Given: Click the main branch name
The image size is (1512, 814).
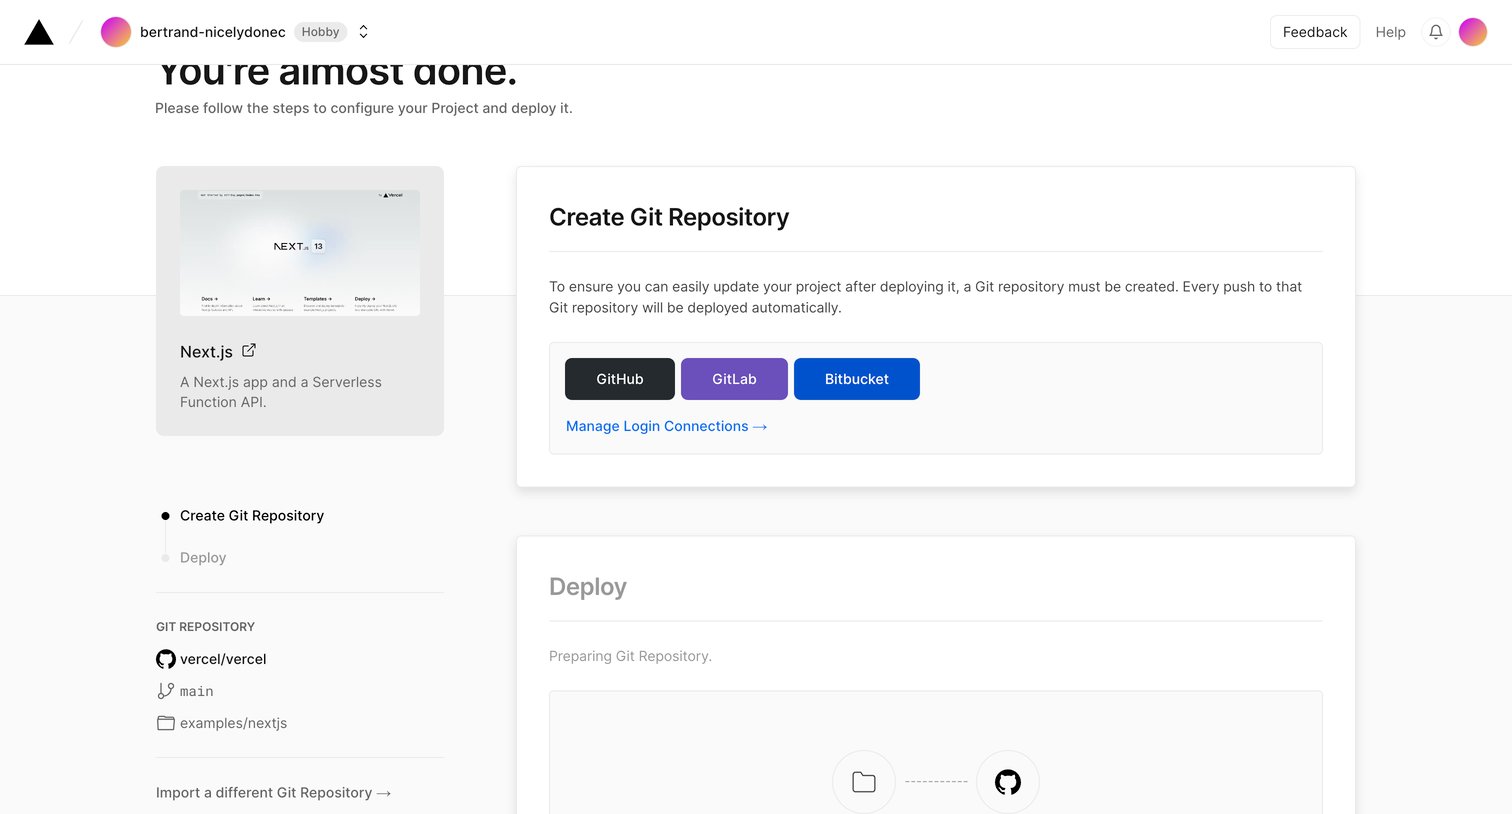Looking at the screenshot, I should click(x=197, y=691).
